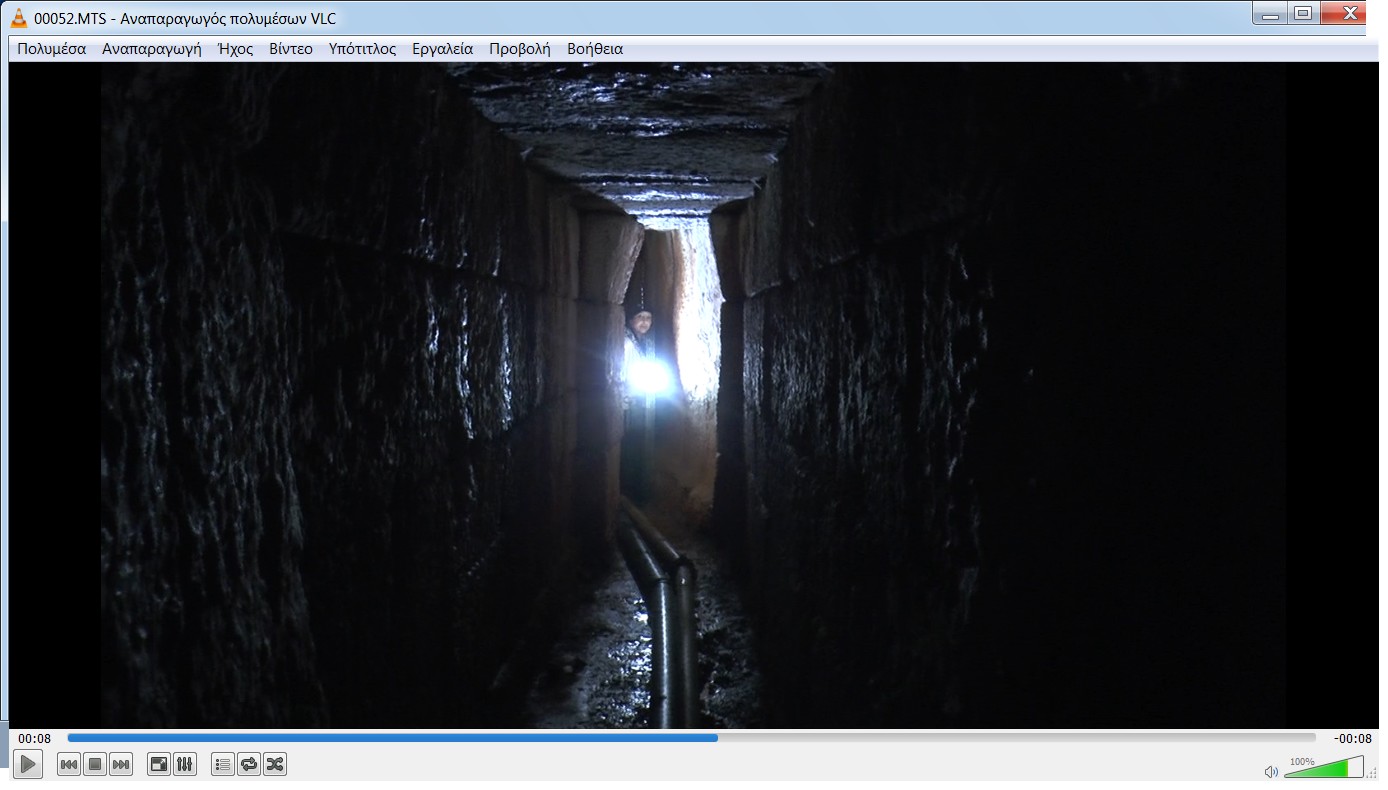
Task: Click the volume level slider
Action: coord(1324,767)
